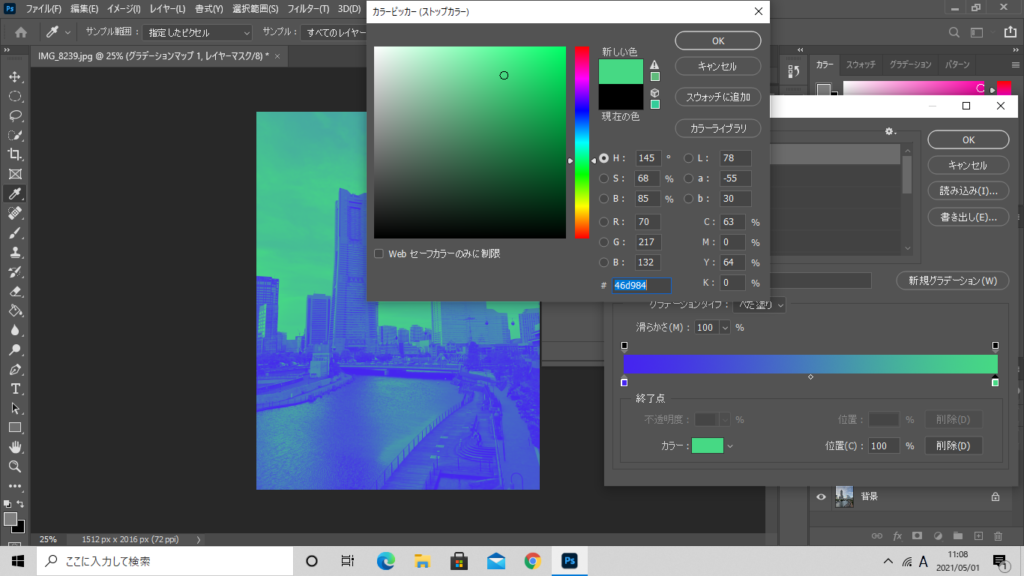Viewport: 1024px width, 576px height.
Task: Select the Eyedropper tool in toolbar
Action: click(x=14, y=194)
